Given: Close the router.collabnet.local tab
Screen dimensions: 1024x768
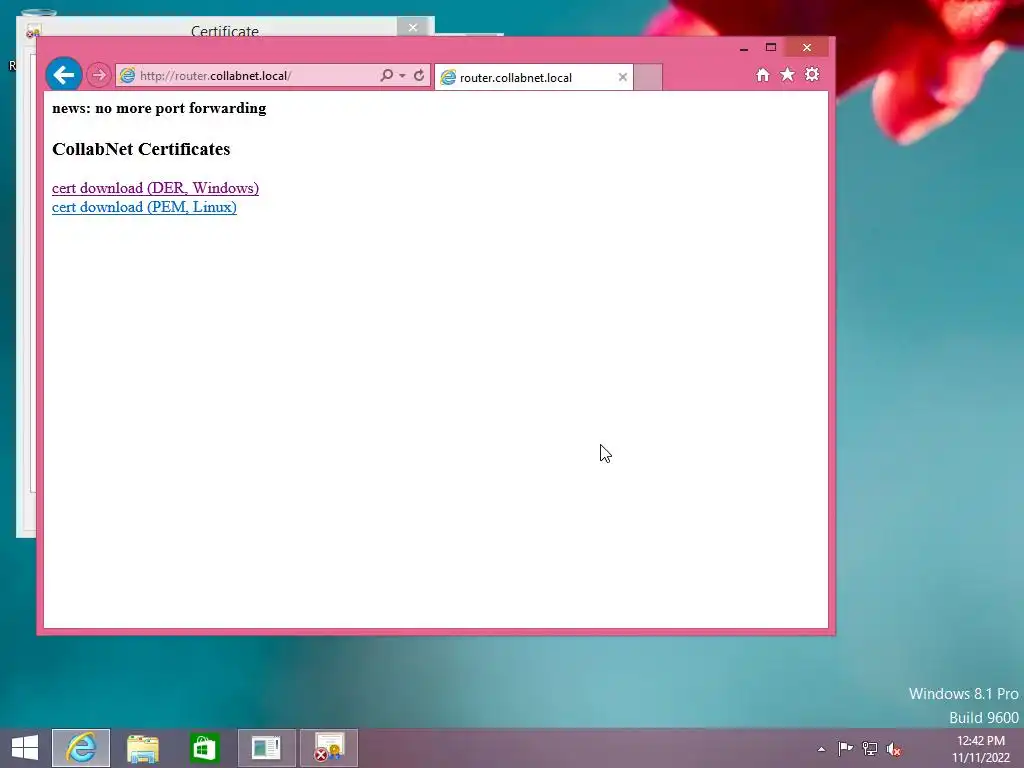Looking at the screenshot, I should pyautogui.click(x=622, y=77).
